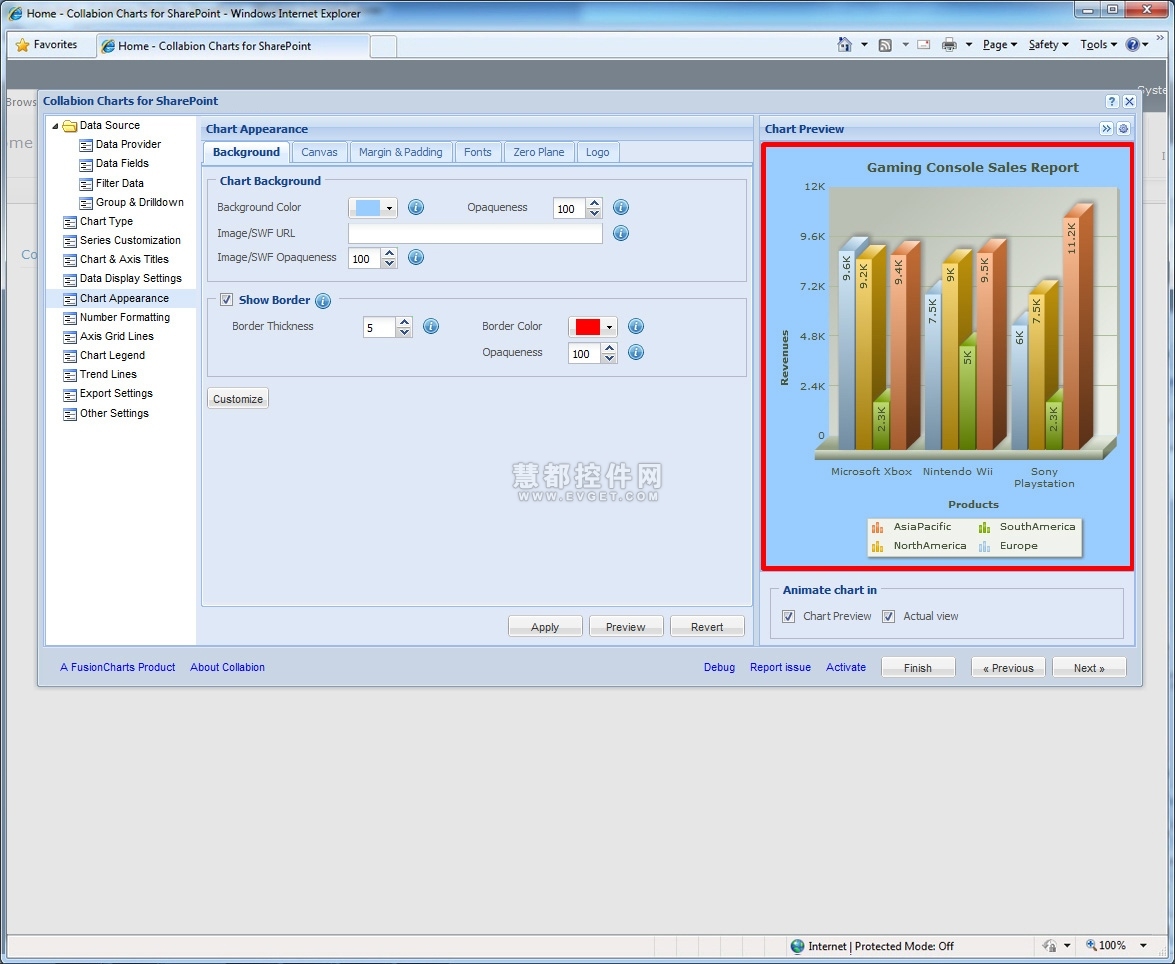Expand Chart Preview panel double-arrow icon
Viewport: 1175px width, 964px height.
click(x=1106, y=129)
